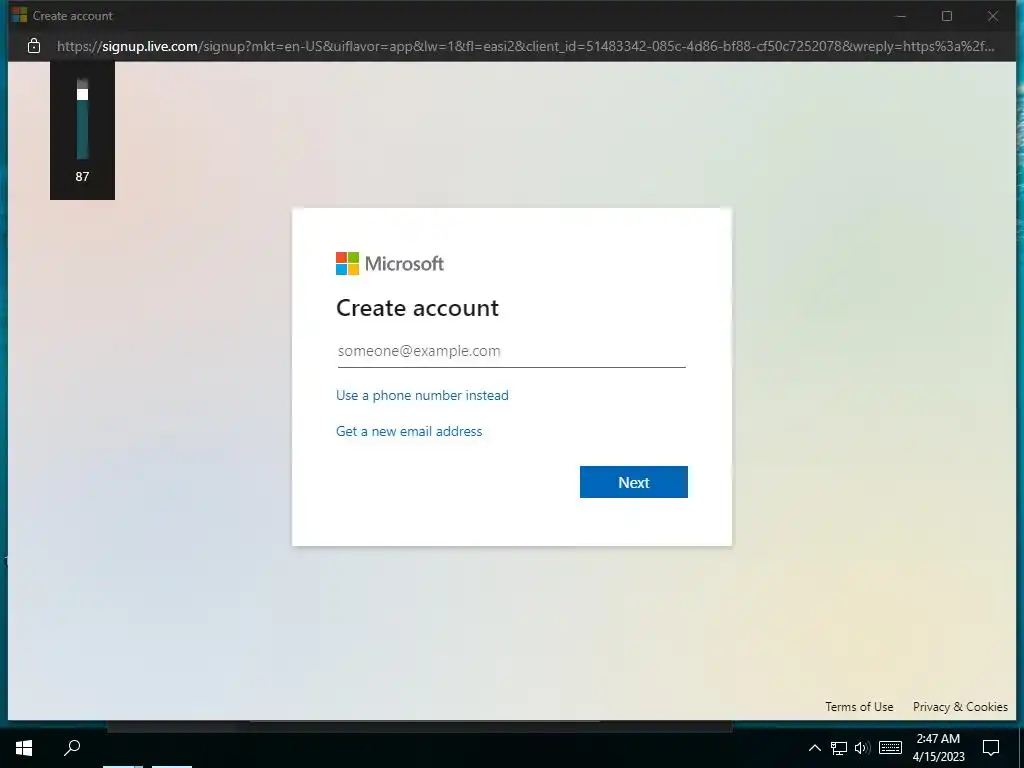Screen dimensions: 1024x768
Task: Minimize the Create account window
Action: 901,16
